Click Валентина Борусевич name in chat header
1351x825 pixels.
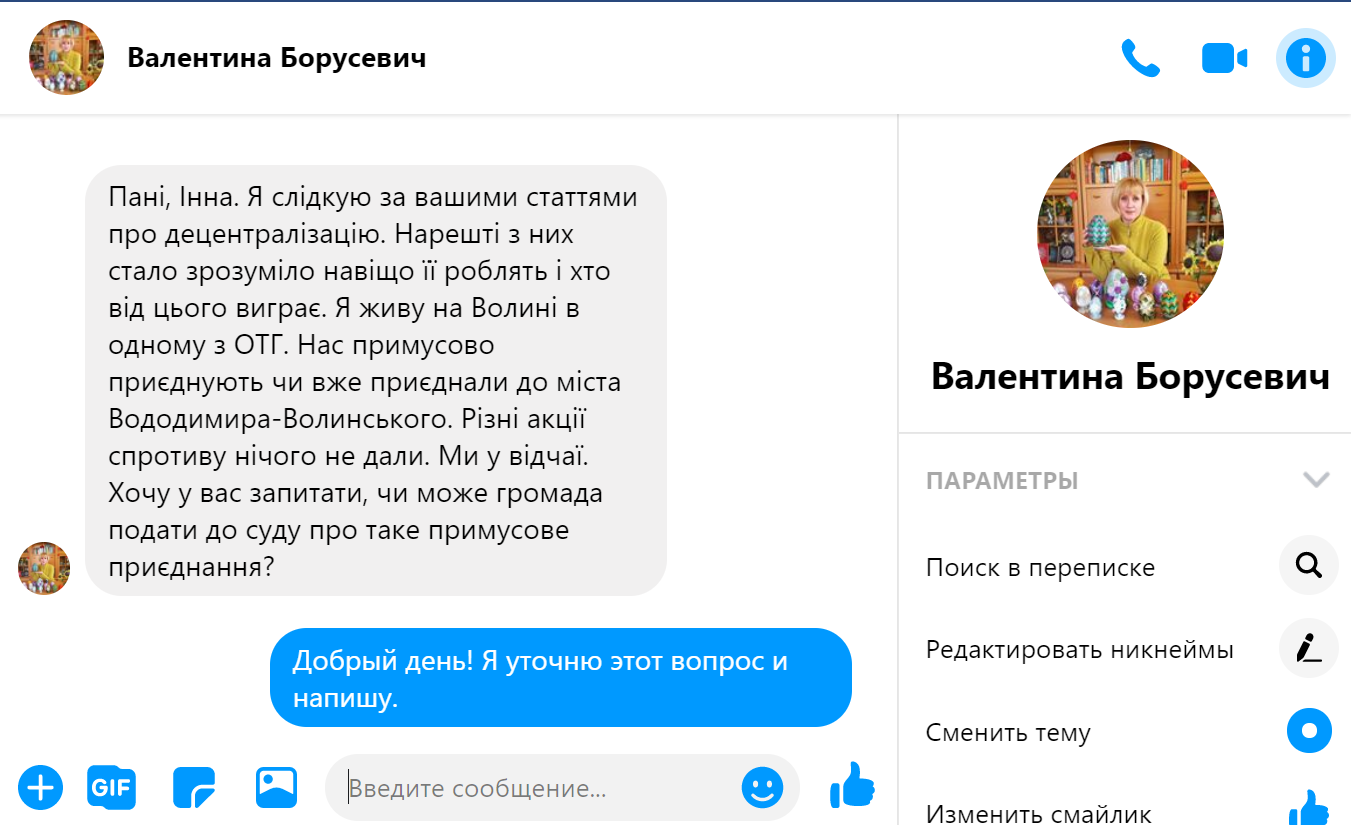click(x=276, y=58)
